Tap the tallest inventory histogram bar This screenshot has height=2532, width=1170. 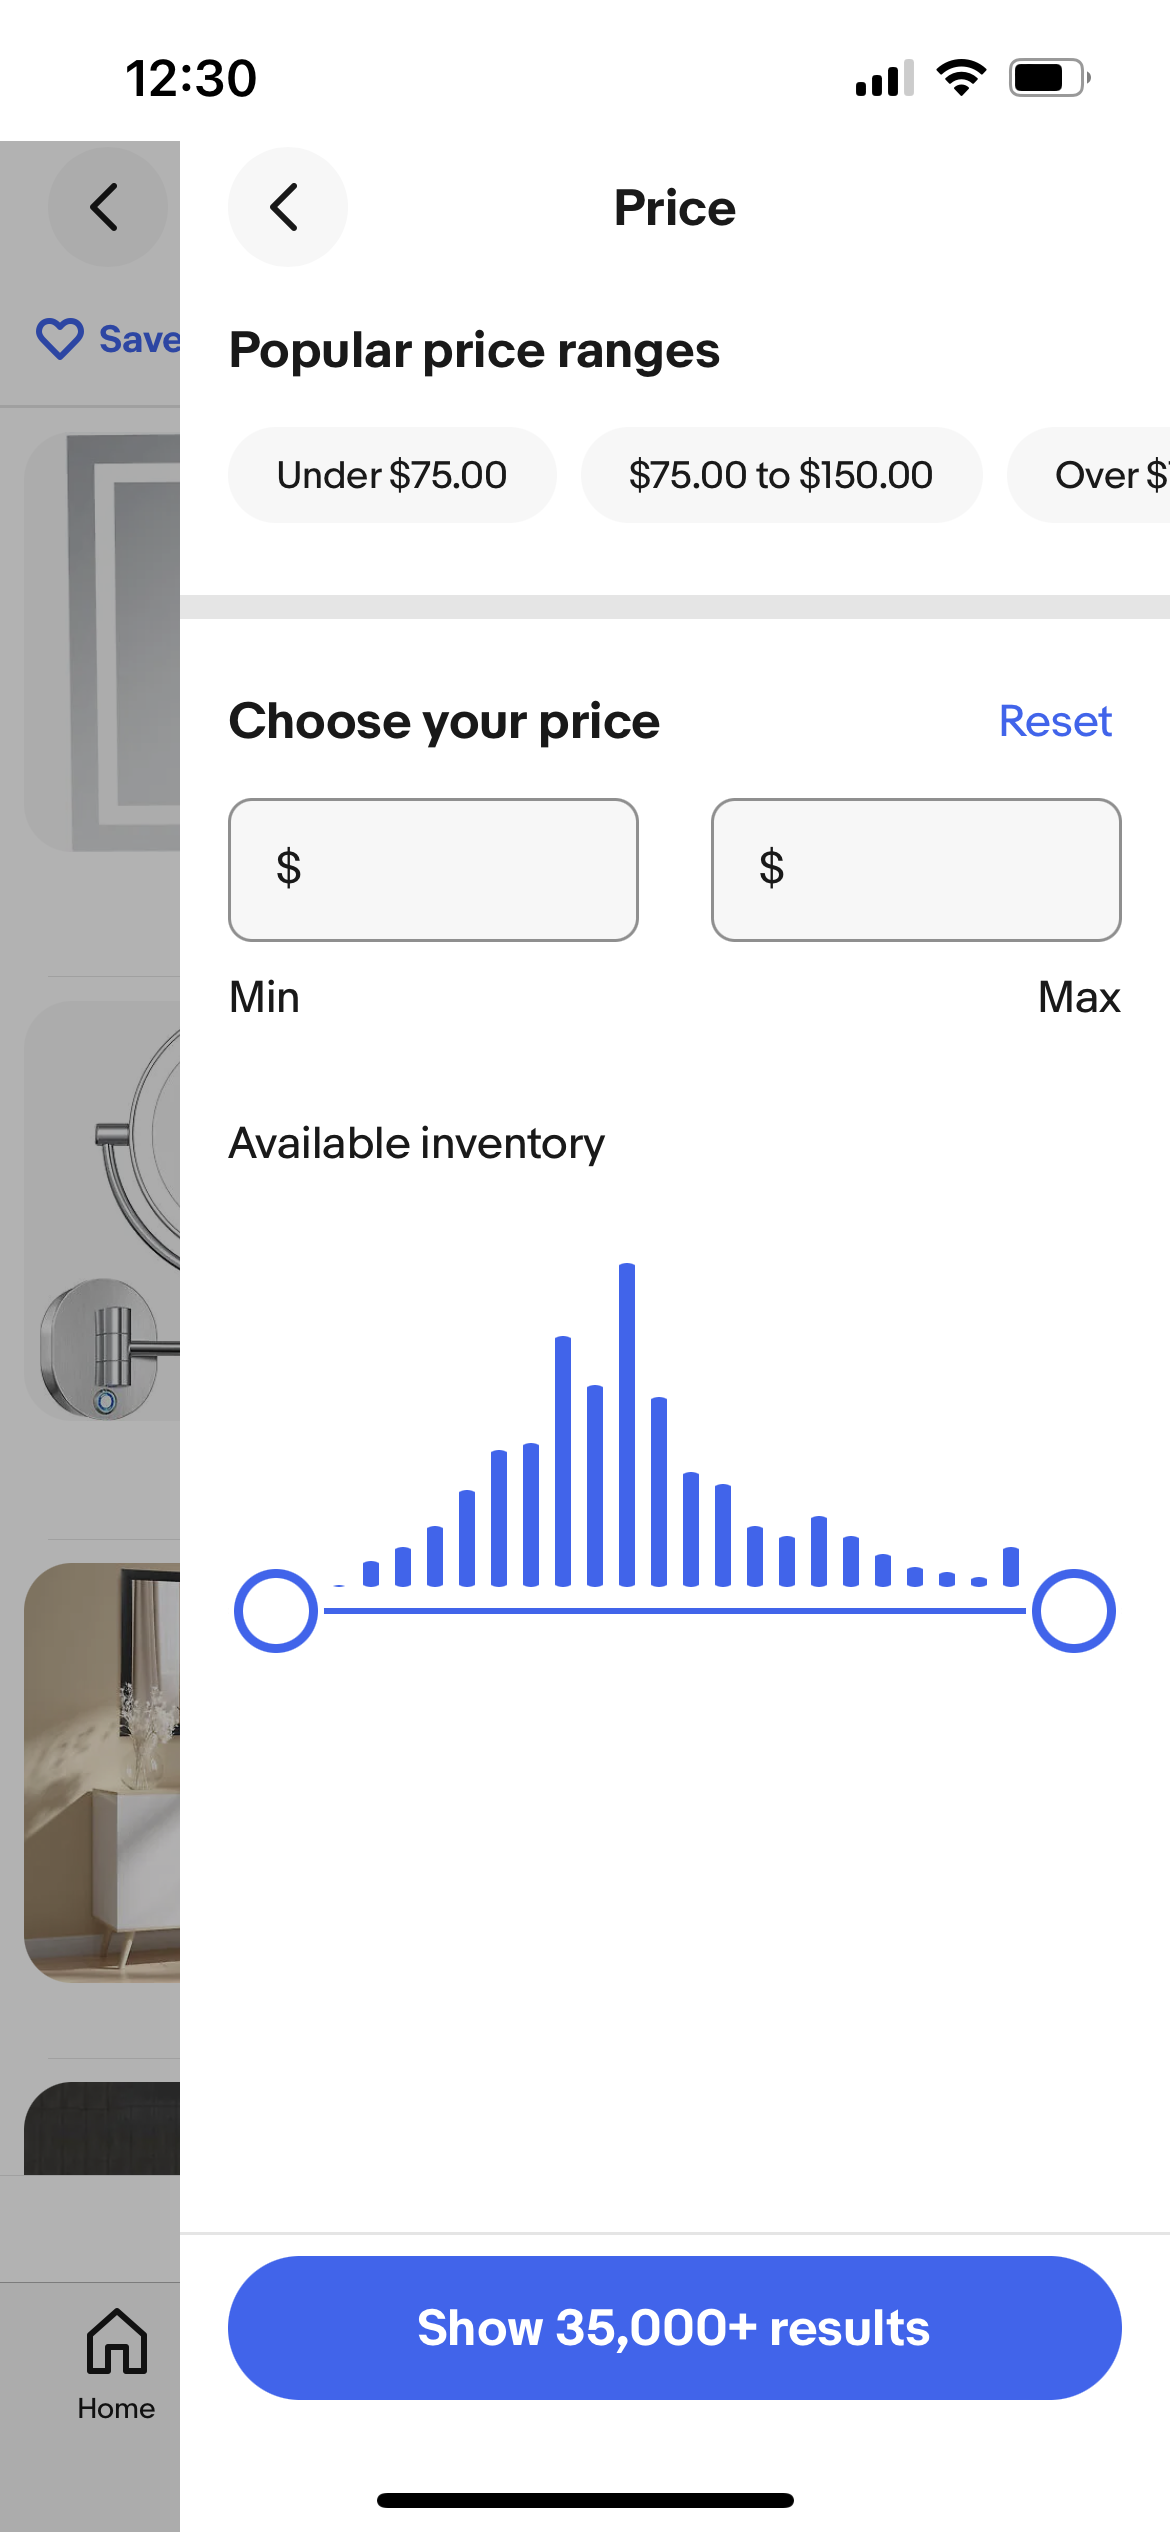click(x=627, y=1425)
